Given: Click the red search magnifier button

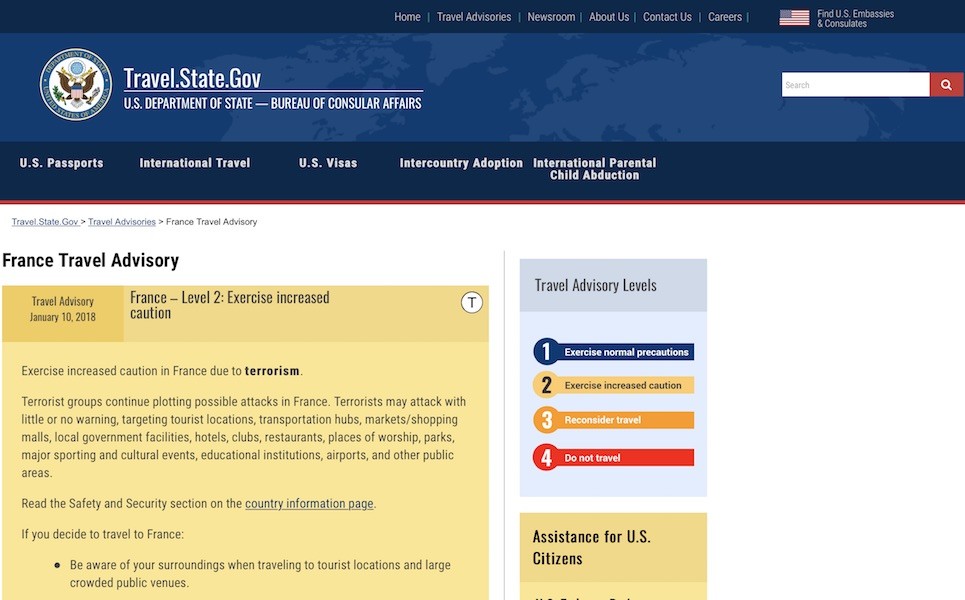Looking at the screenshot, I should click(x=947, y=85).
